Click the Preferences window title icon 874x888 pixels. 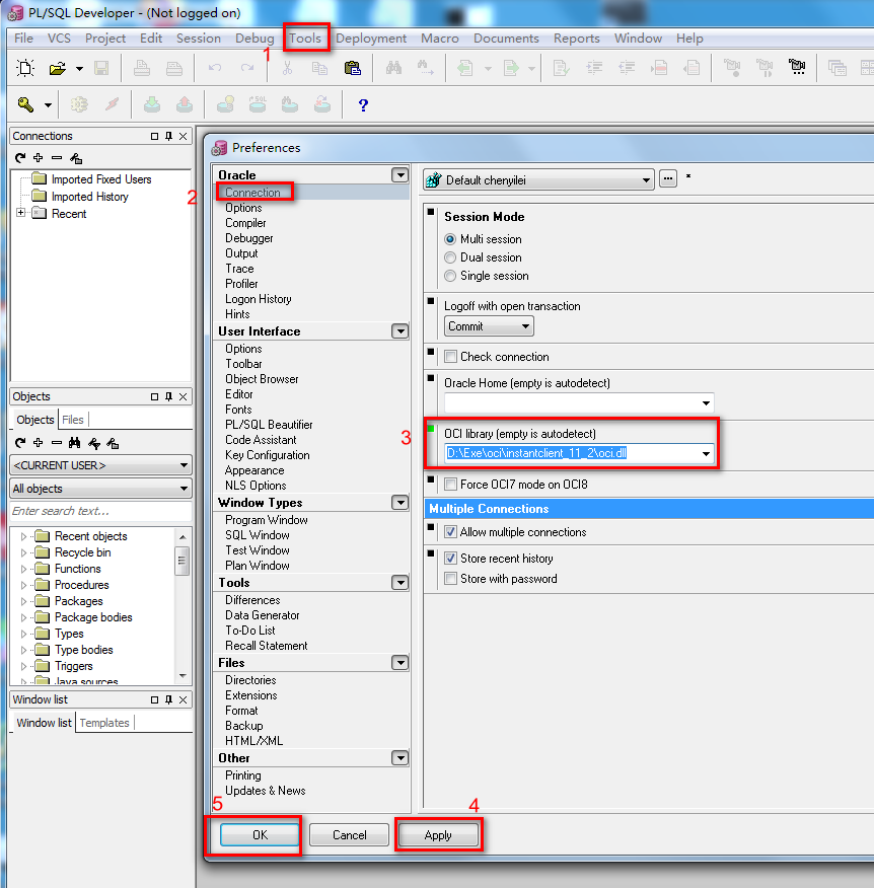(219, 148)
